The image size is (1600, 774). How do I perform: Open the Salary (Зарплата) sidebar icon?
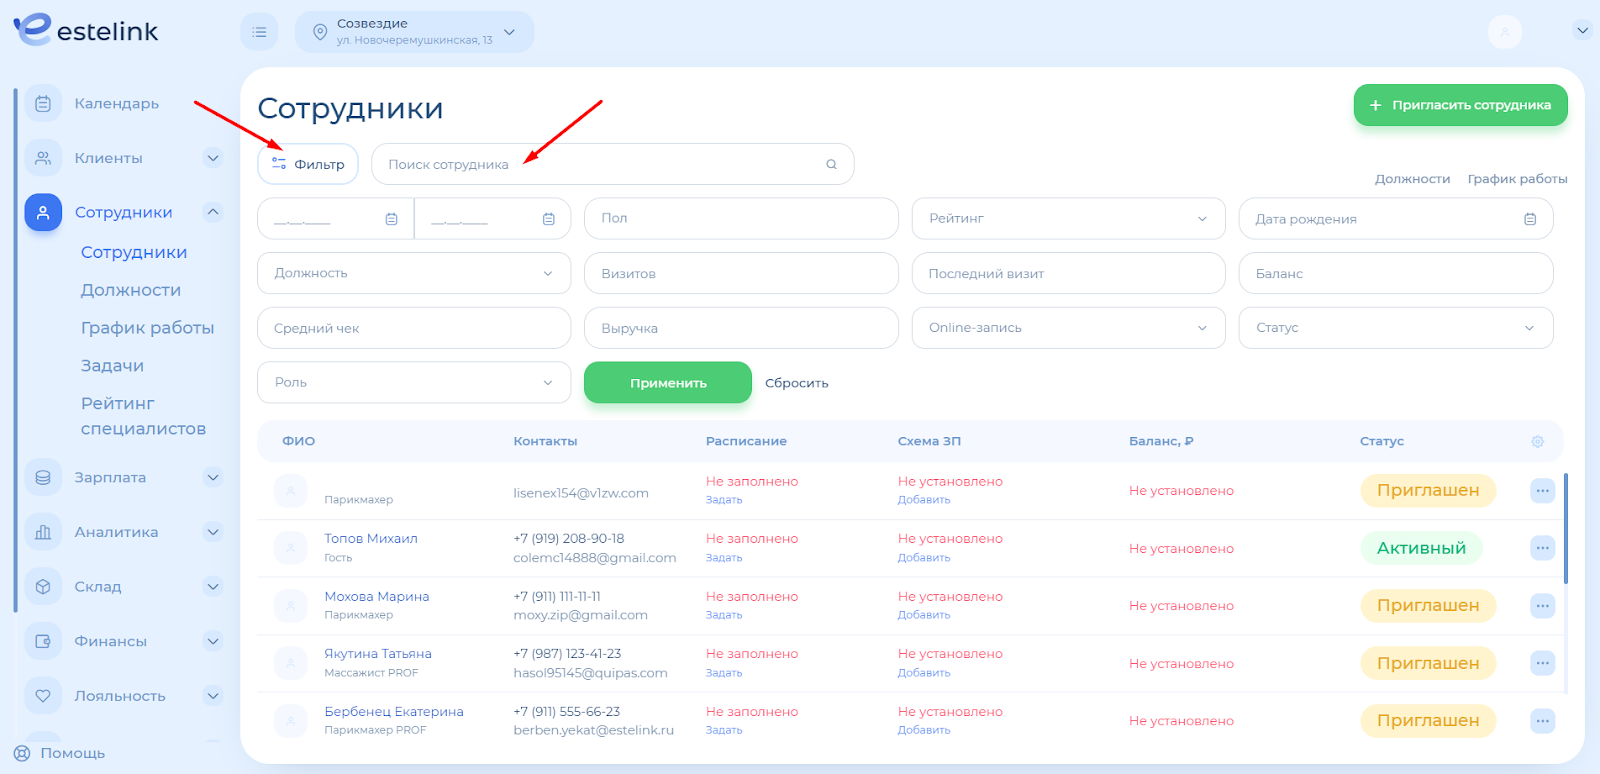(43, 478)
